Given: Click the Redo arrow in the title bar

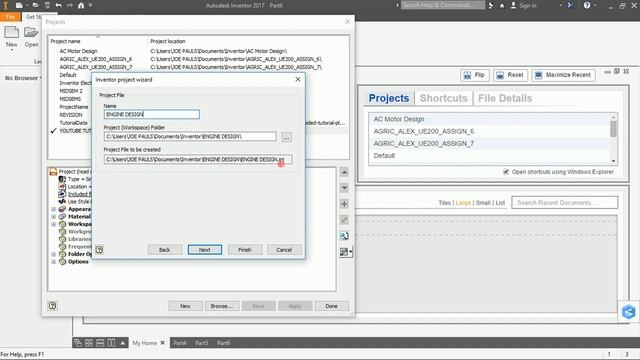Looking at the screenshot, I should click(x=69, y=5).
